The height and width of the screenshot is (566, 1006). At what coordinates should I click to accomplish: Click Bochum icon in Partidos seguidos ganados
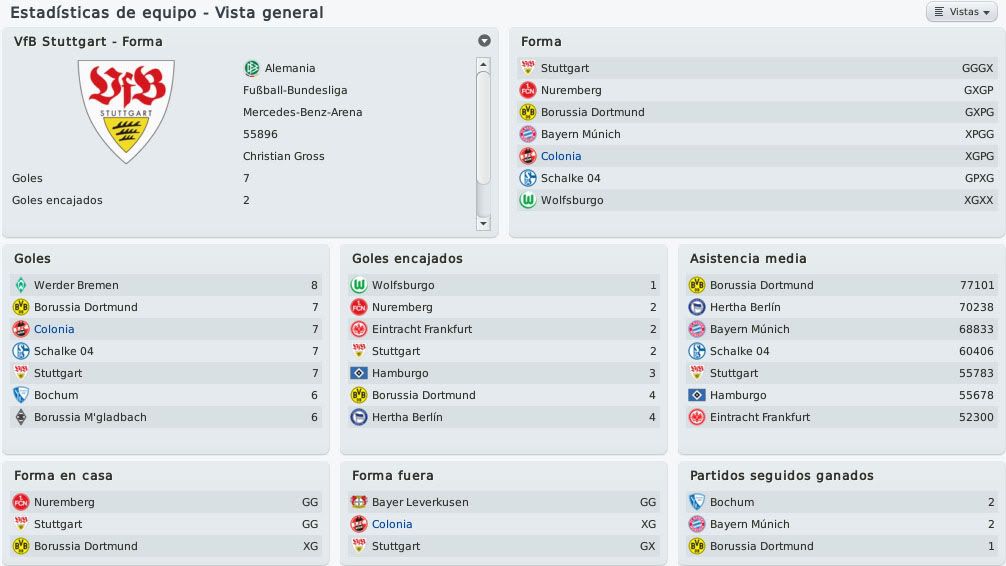pyautogui.click(x=697, y=502)
